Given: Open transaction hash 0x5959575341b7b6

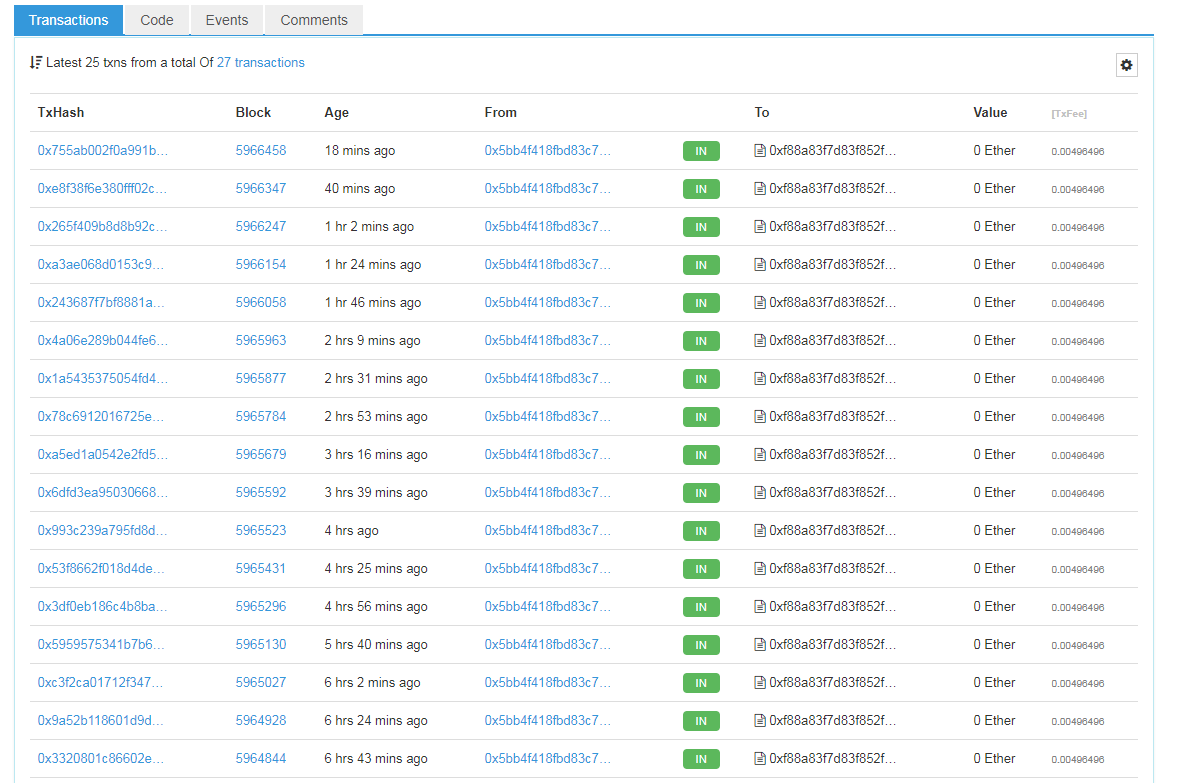Looking at the screenshot, I should point(101,644).
